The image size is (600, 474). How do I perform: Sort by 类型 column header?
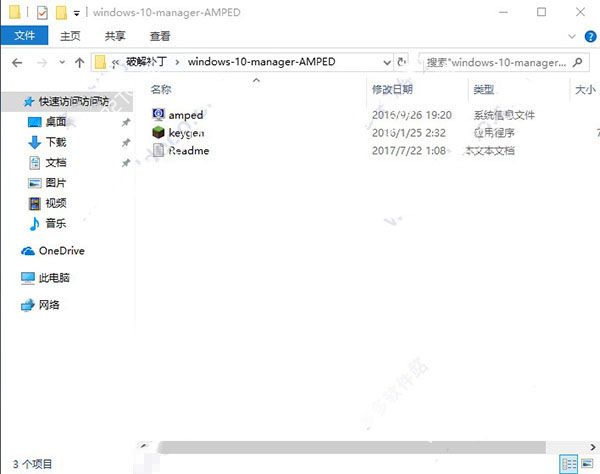483,90
